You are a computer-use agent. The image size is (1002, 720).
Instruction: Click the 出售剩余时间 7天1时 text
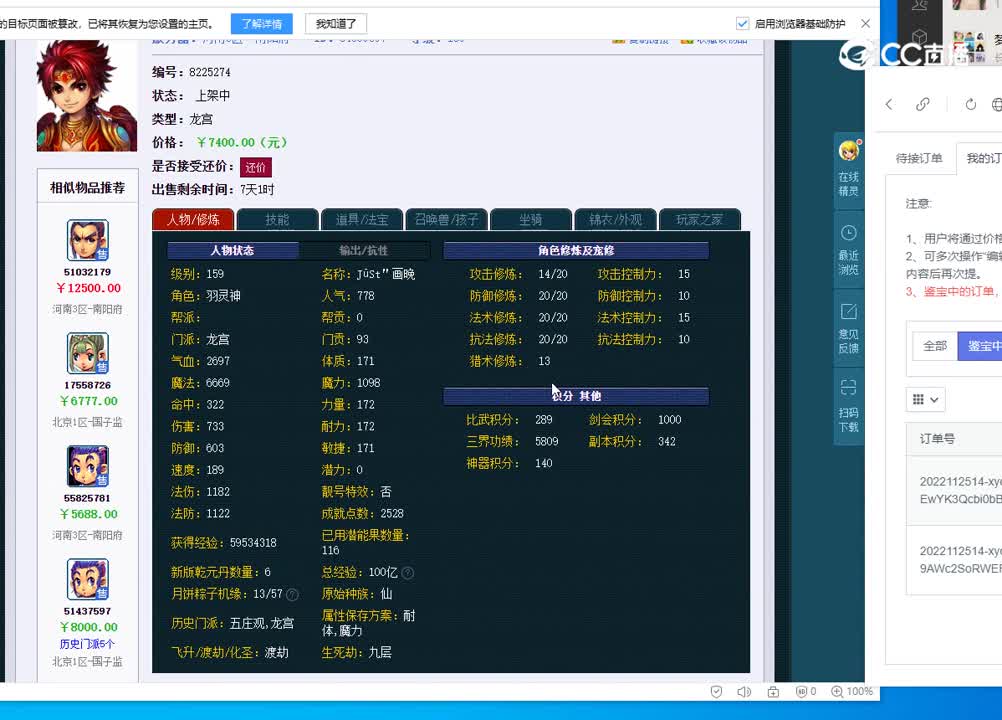coord(213,190)
